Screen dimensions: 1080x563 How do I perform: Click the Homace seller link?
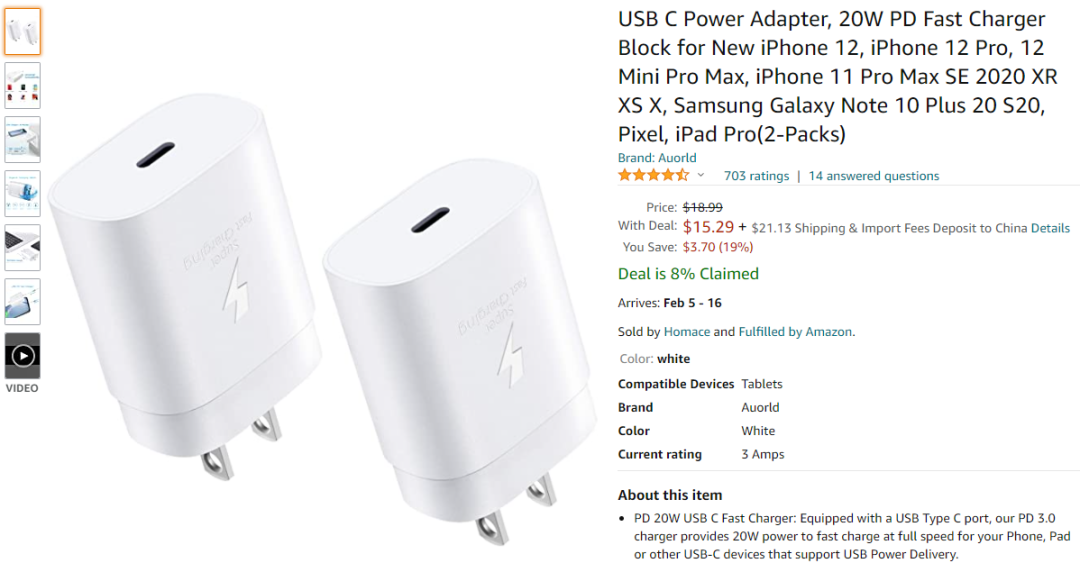[687, 331]
